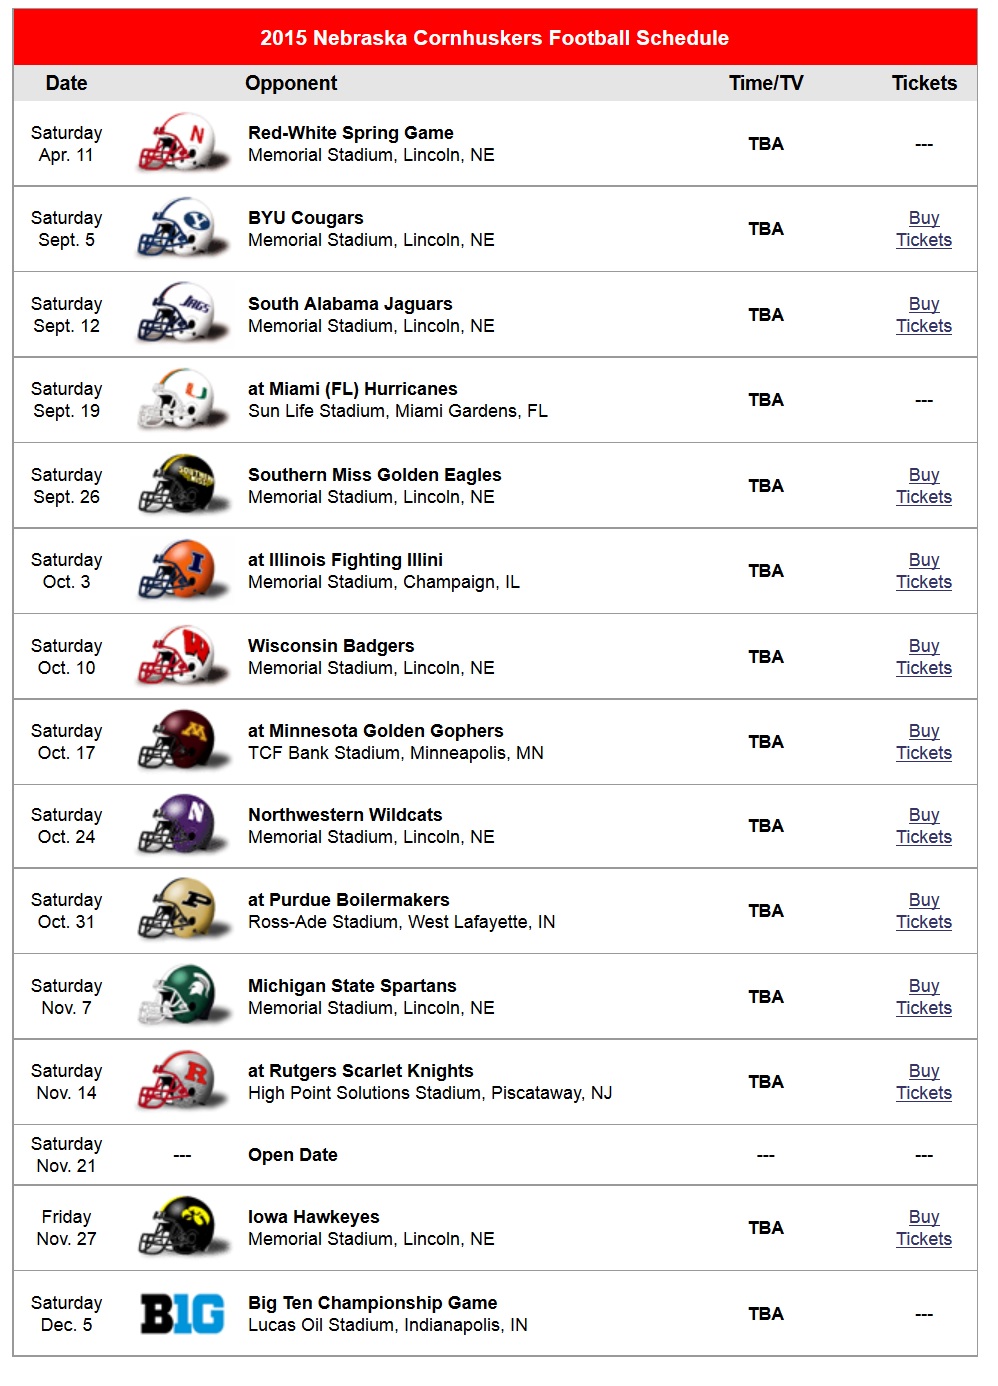Buy Tickets for the Wisconsin Badgers game
Viewport: 998px width, 1386px height.
[924, 657]
